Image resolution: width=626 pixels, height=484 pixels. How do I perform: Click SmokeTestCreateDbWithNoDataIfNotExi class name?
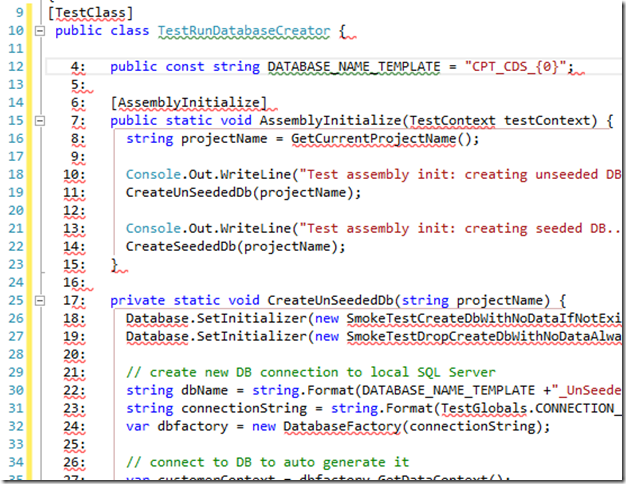point(483,318)
